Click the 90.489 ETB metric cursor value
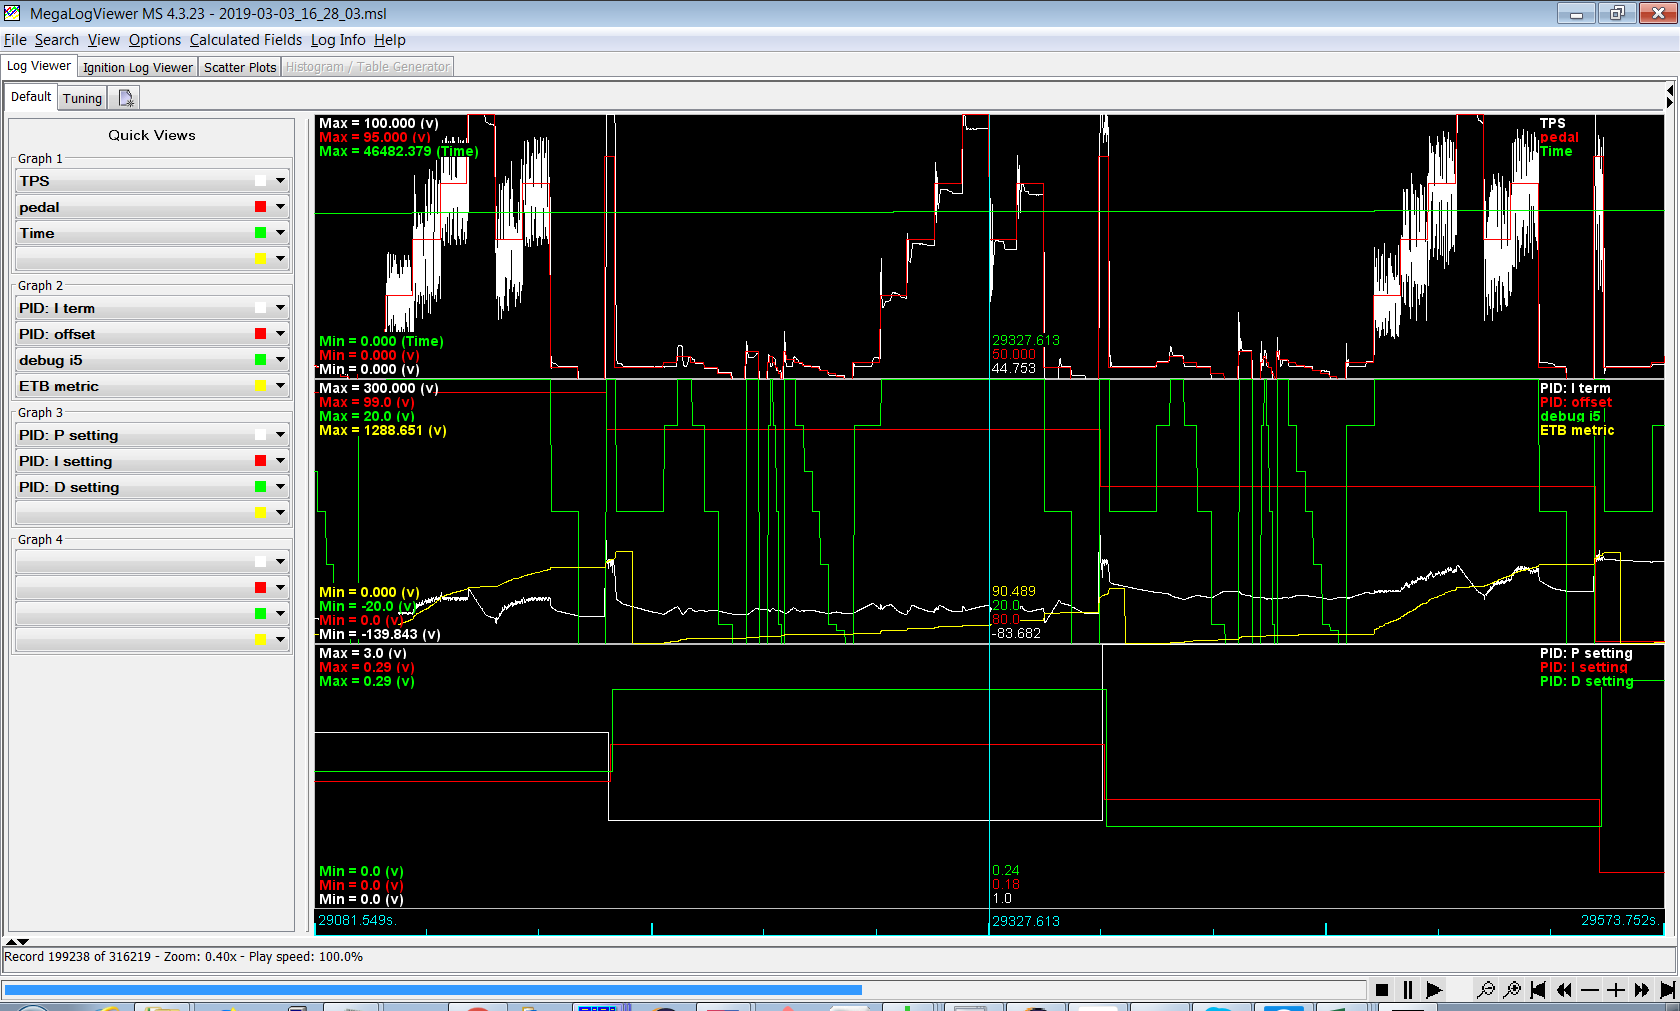The image size is (1680, 1011). tap(1014, 591)
